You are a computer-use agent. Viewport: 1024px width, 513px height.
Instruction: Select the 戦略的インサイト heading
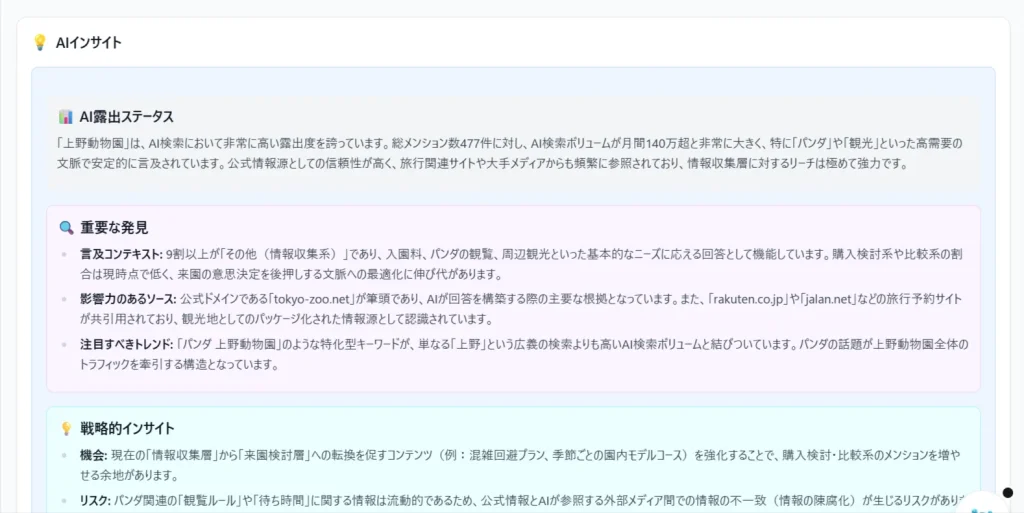[x=127, y=428]
